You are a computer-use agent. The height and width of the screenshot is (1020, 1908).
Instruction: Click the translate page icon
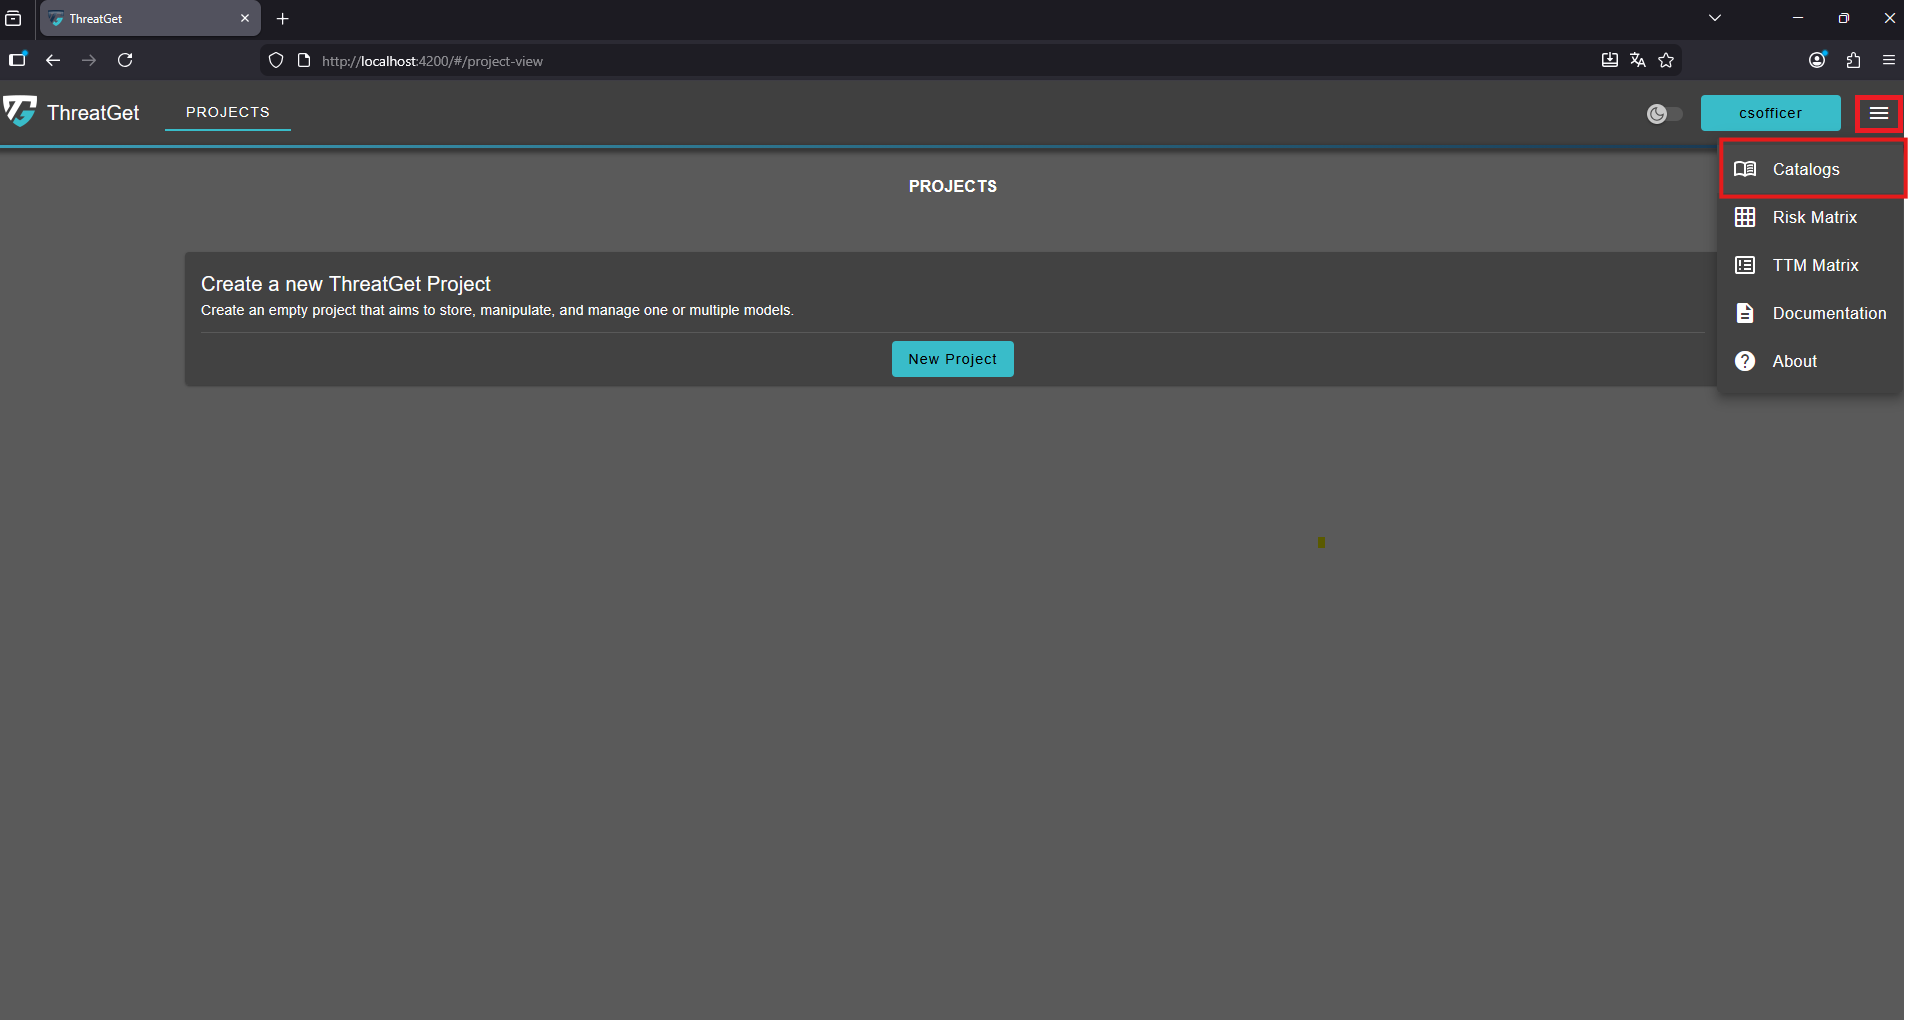1638,61
